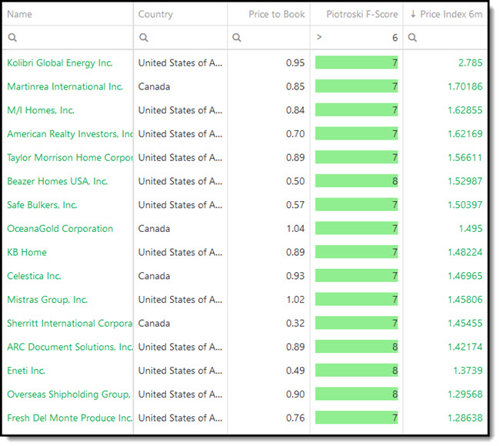Click Price Index value 1.45806
The image size is (500, 446).
tap(465, 300)
